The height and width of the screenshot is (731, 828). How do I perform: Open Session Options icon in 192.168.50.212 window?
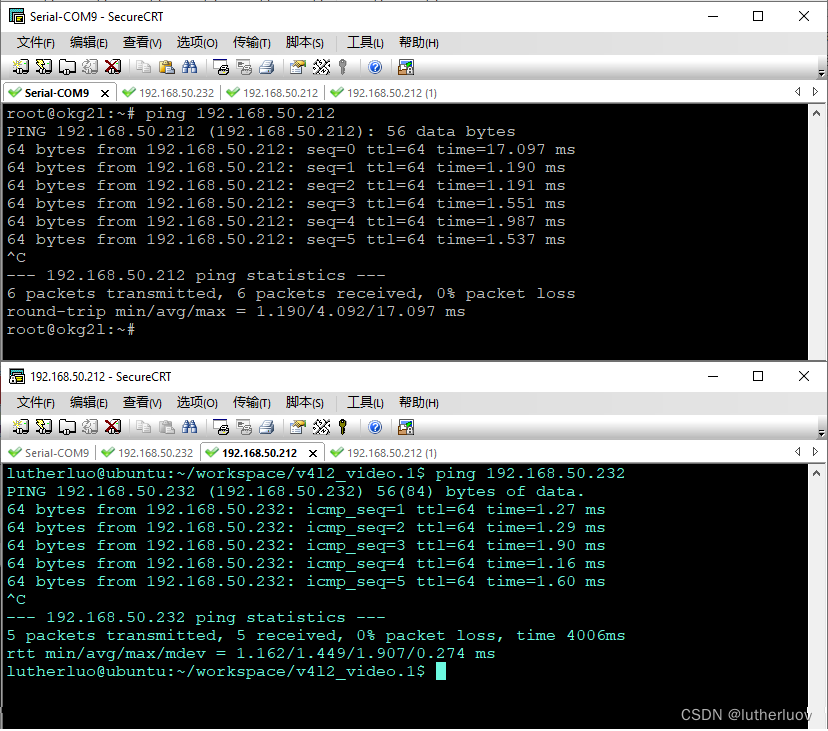click(x=298, y=427)
